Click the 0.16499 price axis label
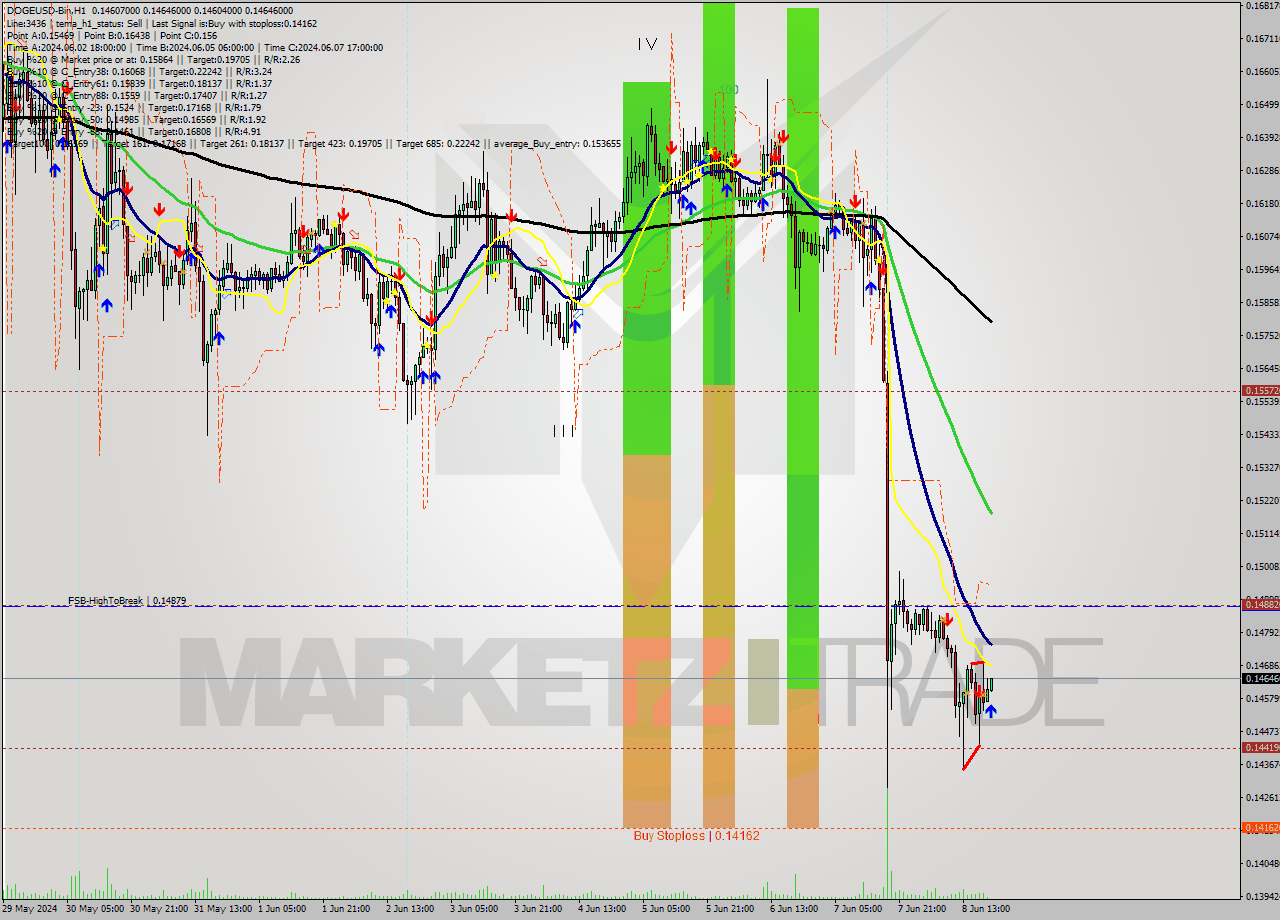Image resolution: width=1280 pixels, height=920 pixels. [1261, 105]
